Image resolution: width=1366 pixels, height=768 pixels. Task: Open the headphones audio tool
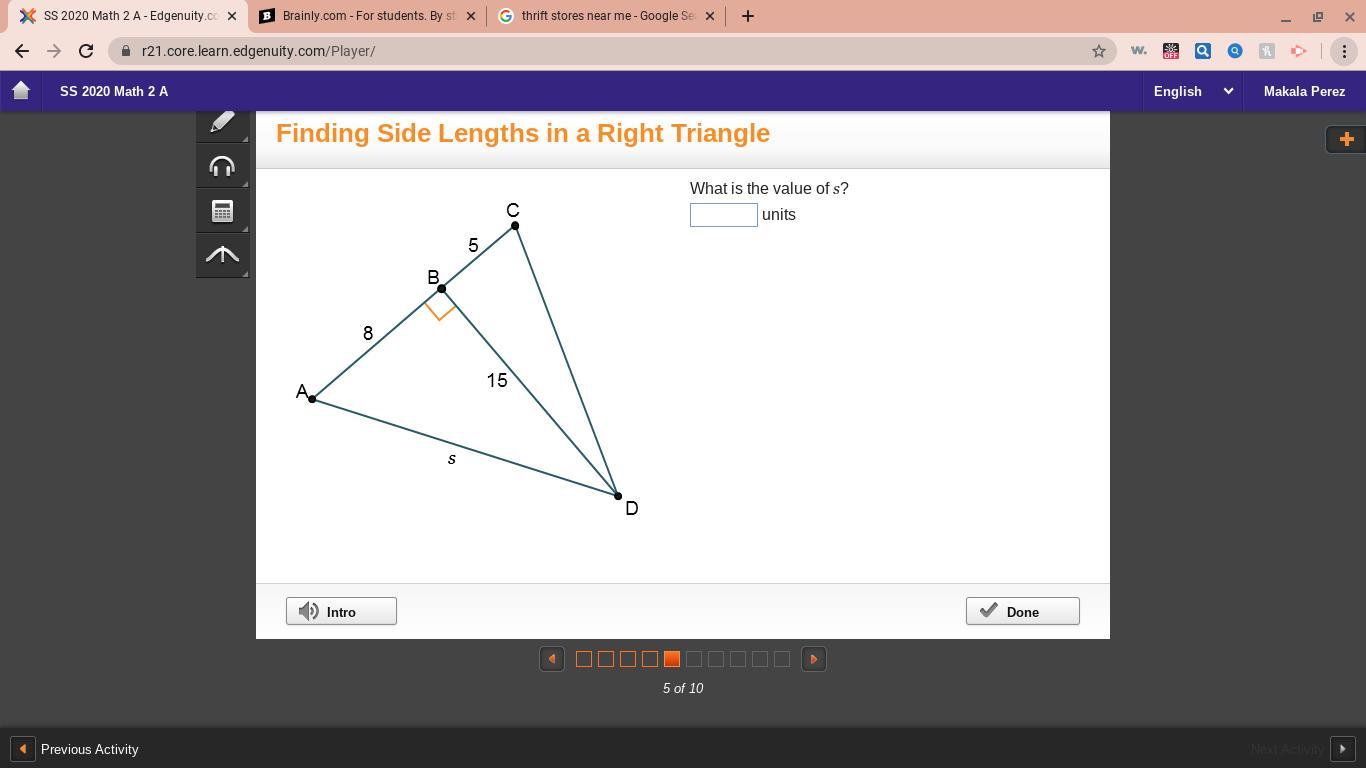click(x=222, y=166)
